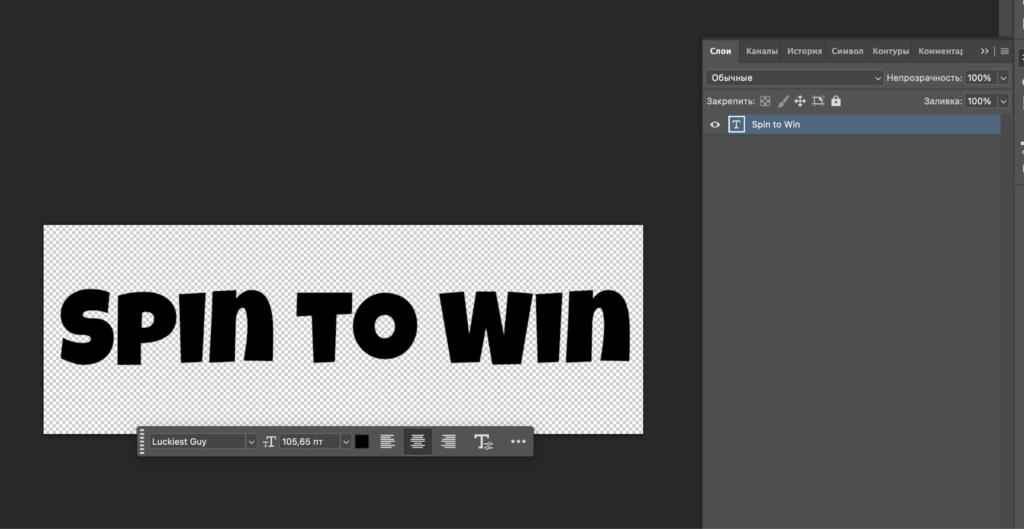Screen dimensions: 1024x529
Task: Toggle lock all padlock icon
Action: pos(836,101)
